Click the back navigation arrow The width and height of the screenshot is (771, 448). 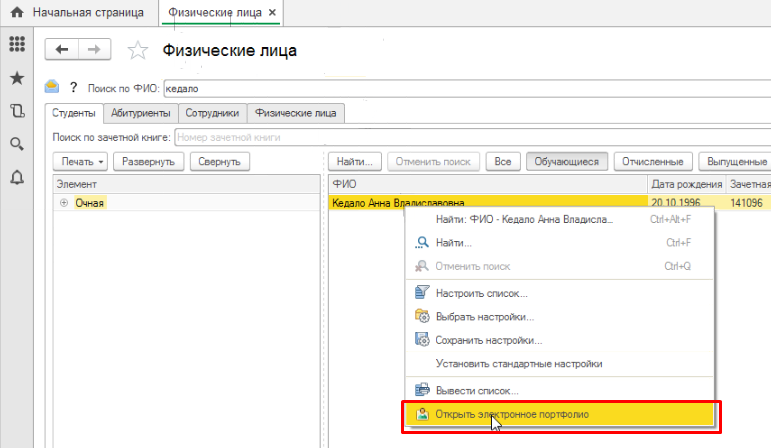coord(63,49)
